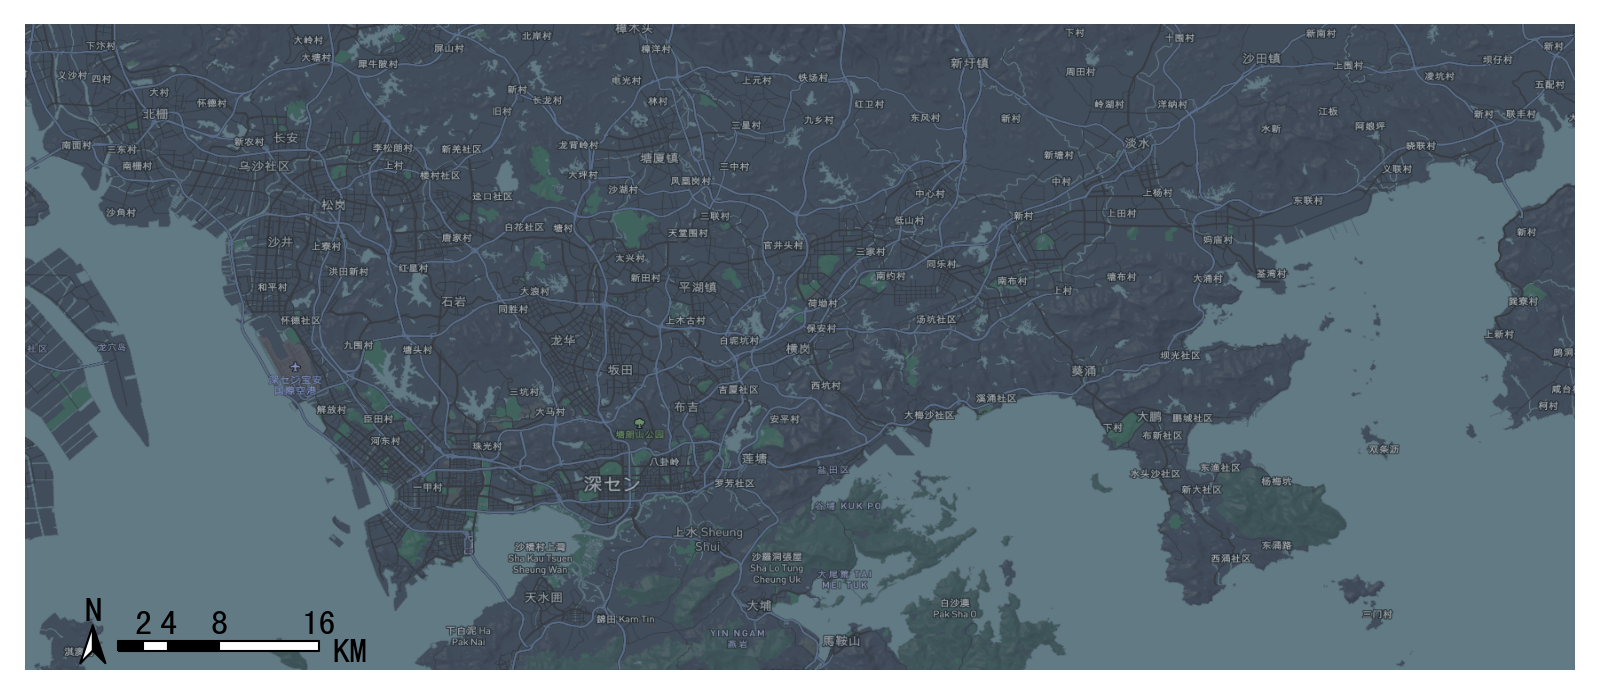Select the 布吉 label
This screenshot has height=695, width=1599.
[x=687, y=407]
